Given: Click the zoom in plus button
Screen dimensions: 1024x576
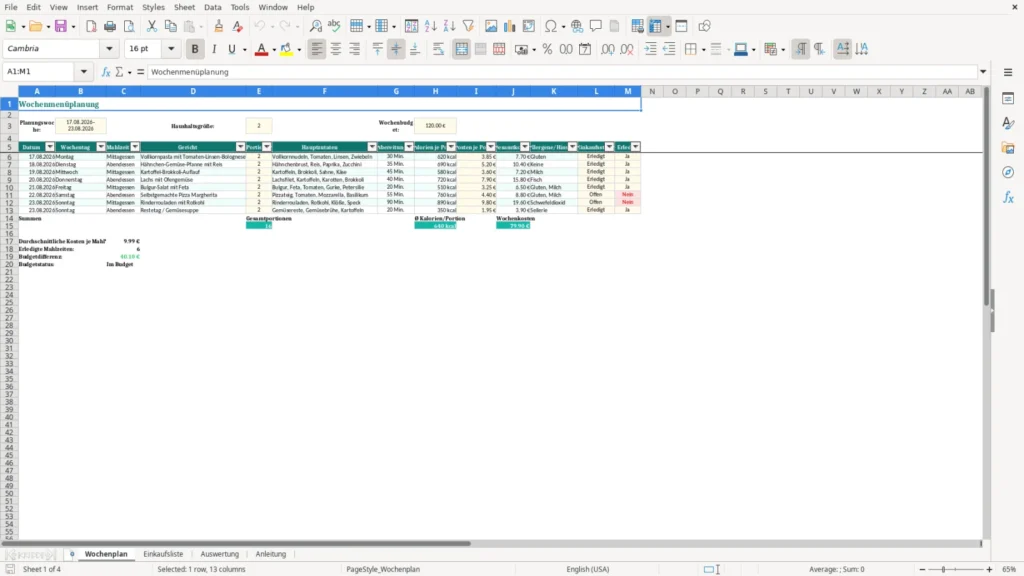Looking at the screenshot, I should 989,569.
